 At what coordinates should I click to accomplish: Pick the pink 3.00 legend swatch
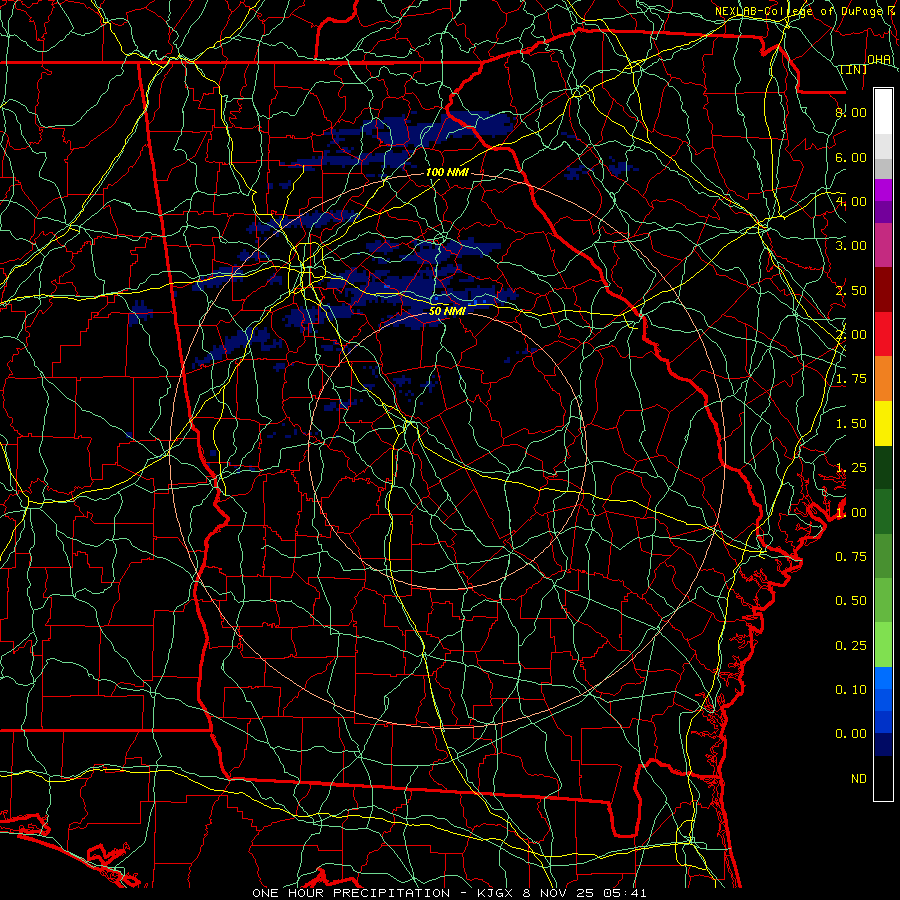(883, 245)
